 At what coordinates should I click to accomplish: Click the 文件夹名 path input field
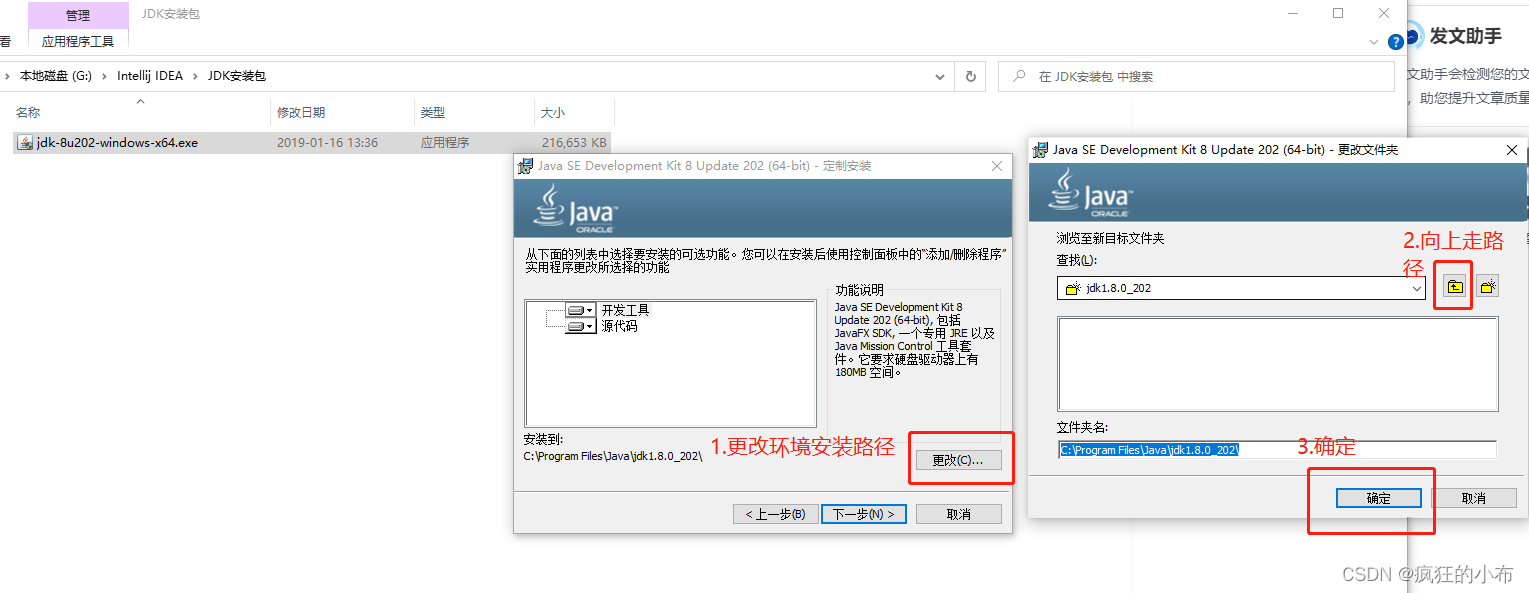click(1277, 450)
